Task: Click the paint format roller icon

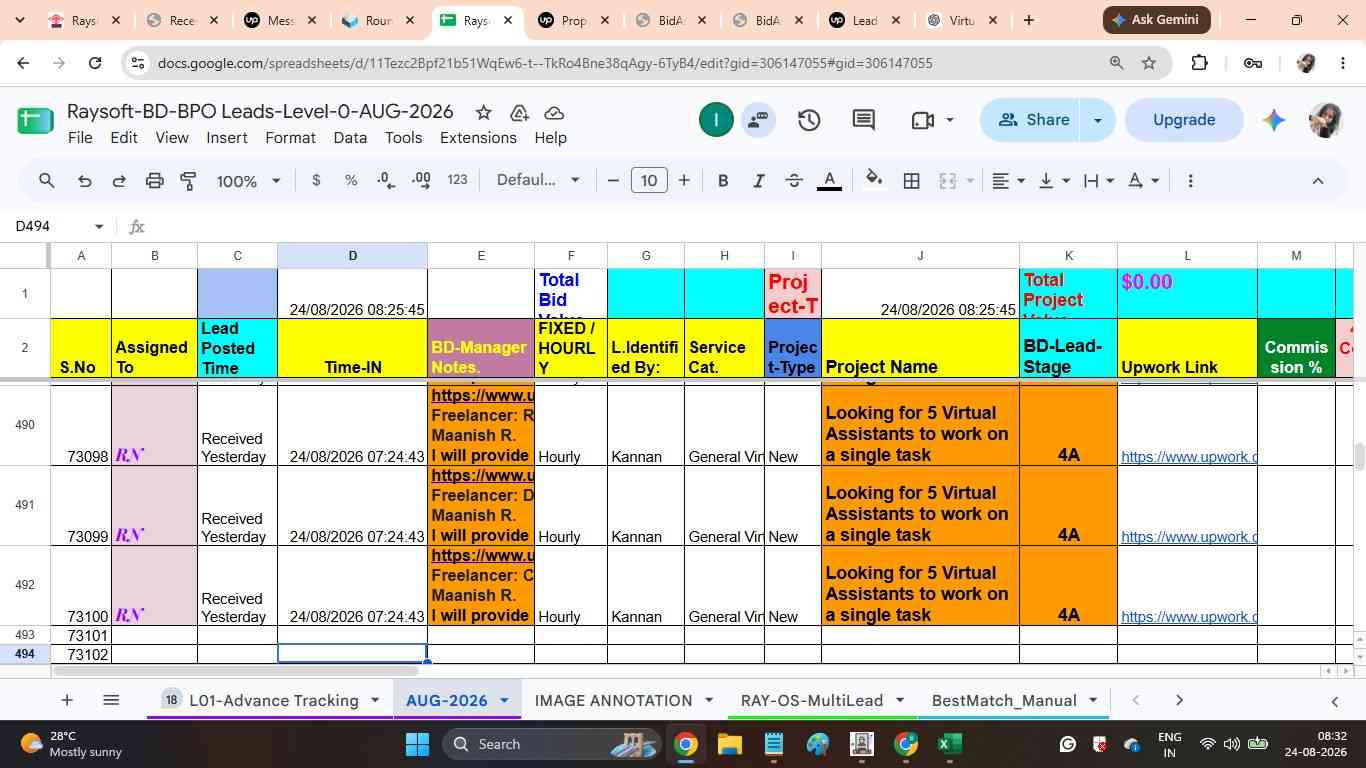Action: click(x=188, y=181)
